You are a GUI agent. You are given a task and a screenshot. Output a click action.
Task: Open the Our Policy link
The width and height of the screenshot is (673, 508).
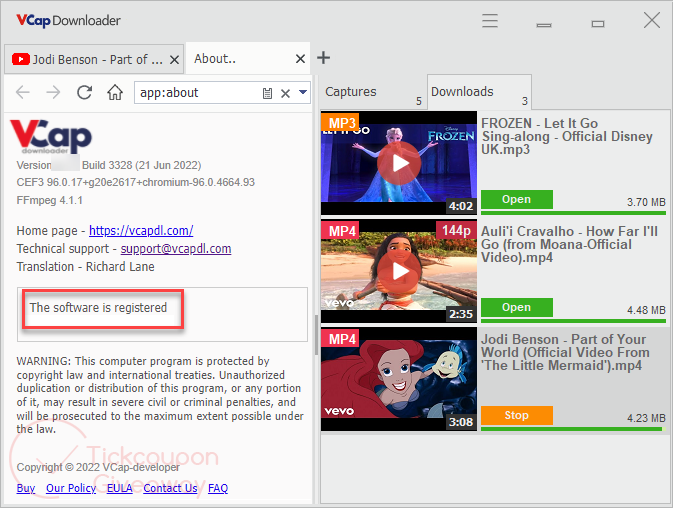coord(71,488)
